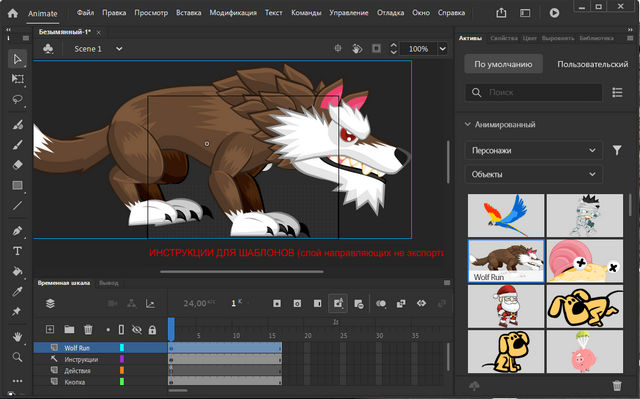
Task: Toggle highlight layers dot column
Action: coord(108,330)
